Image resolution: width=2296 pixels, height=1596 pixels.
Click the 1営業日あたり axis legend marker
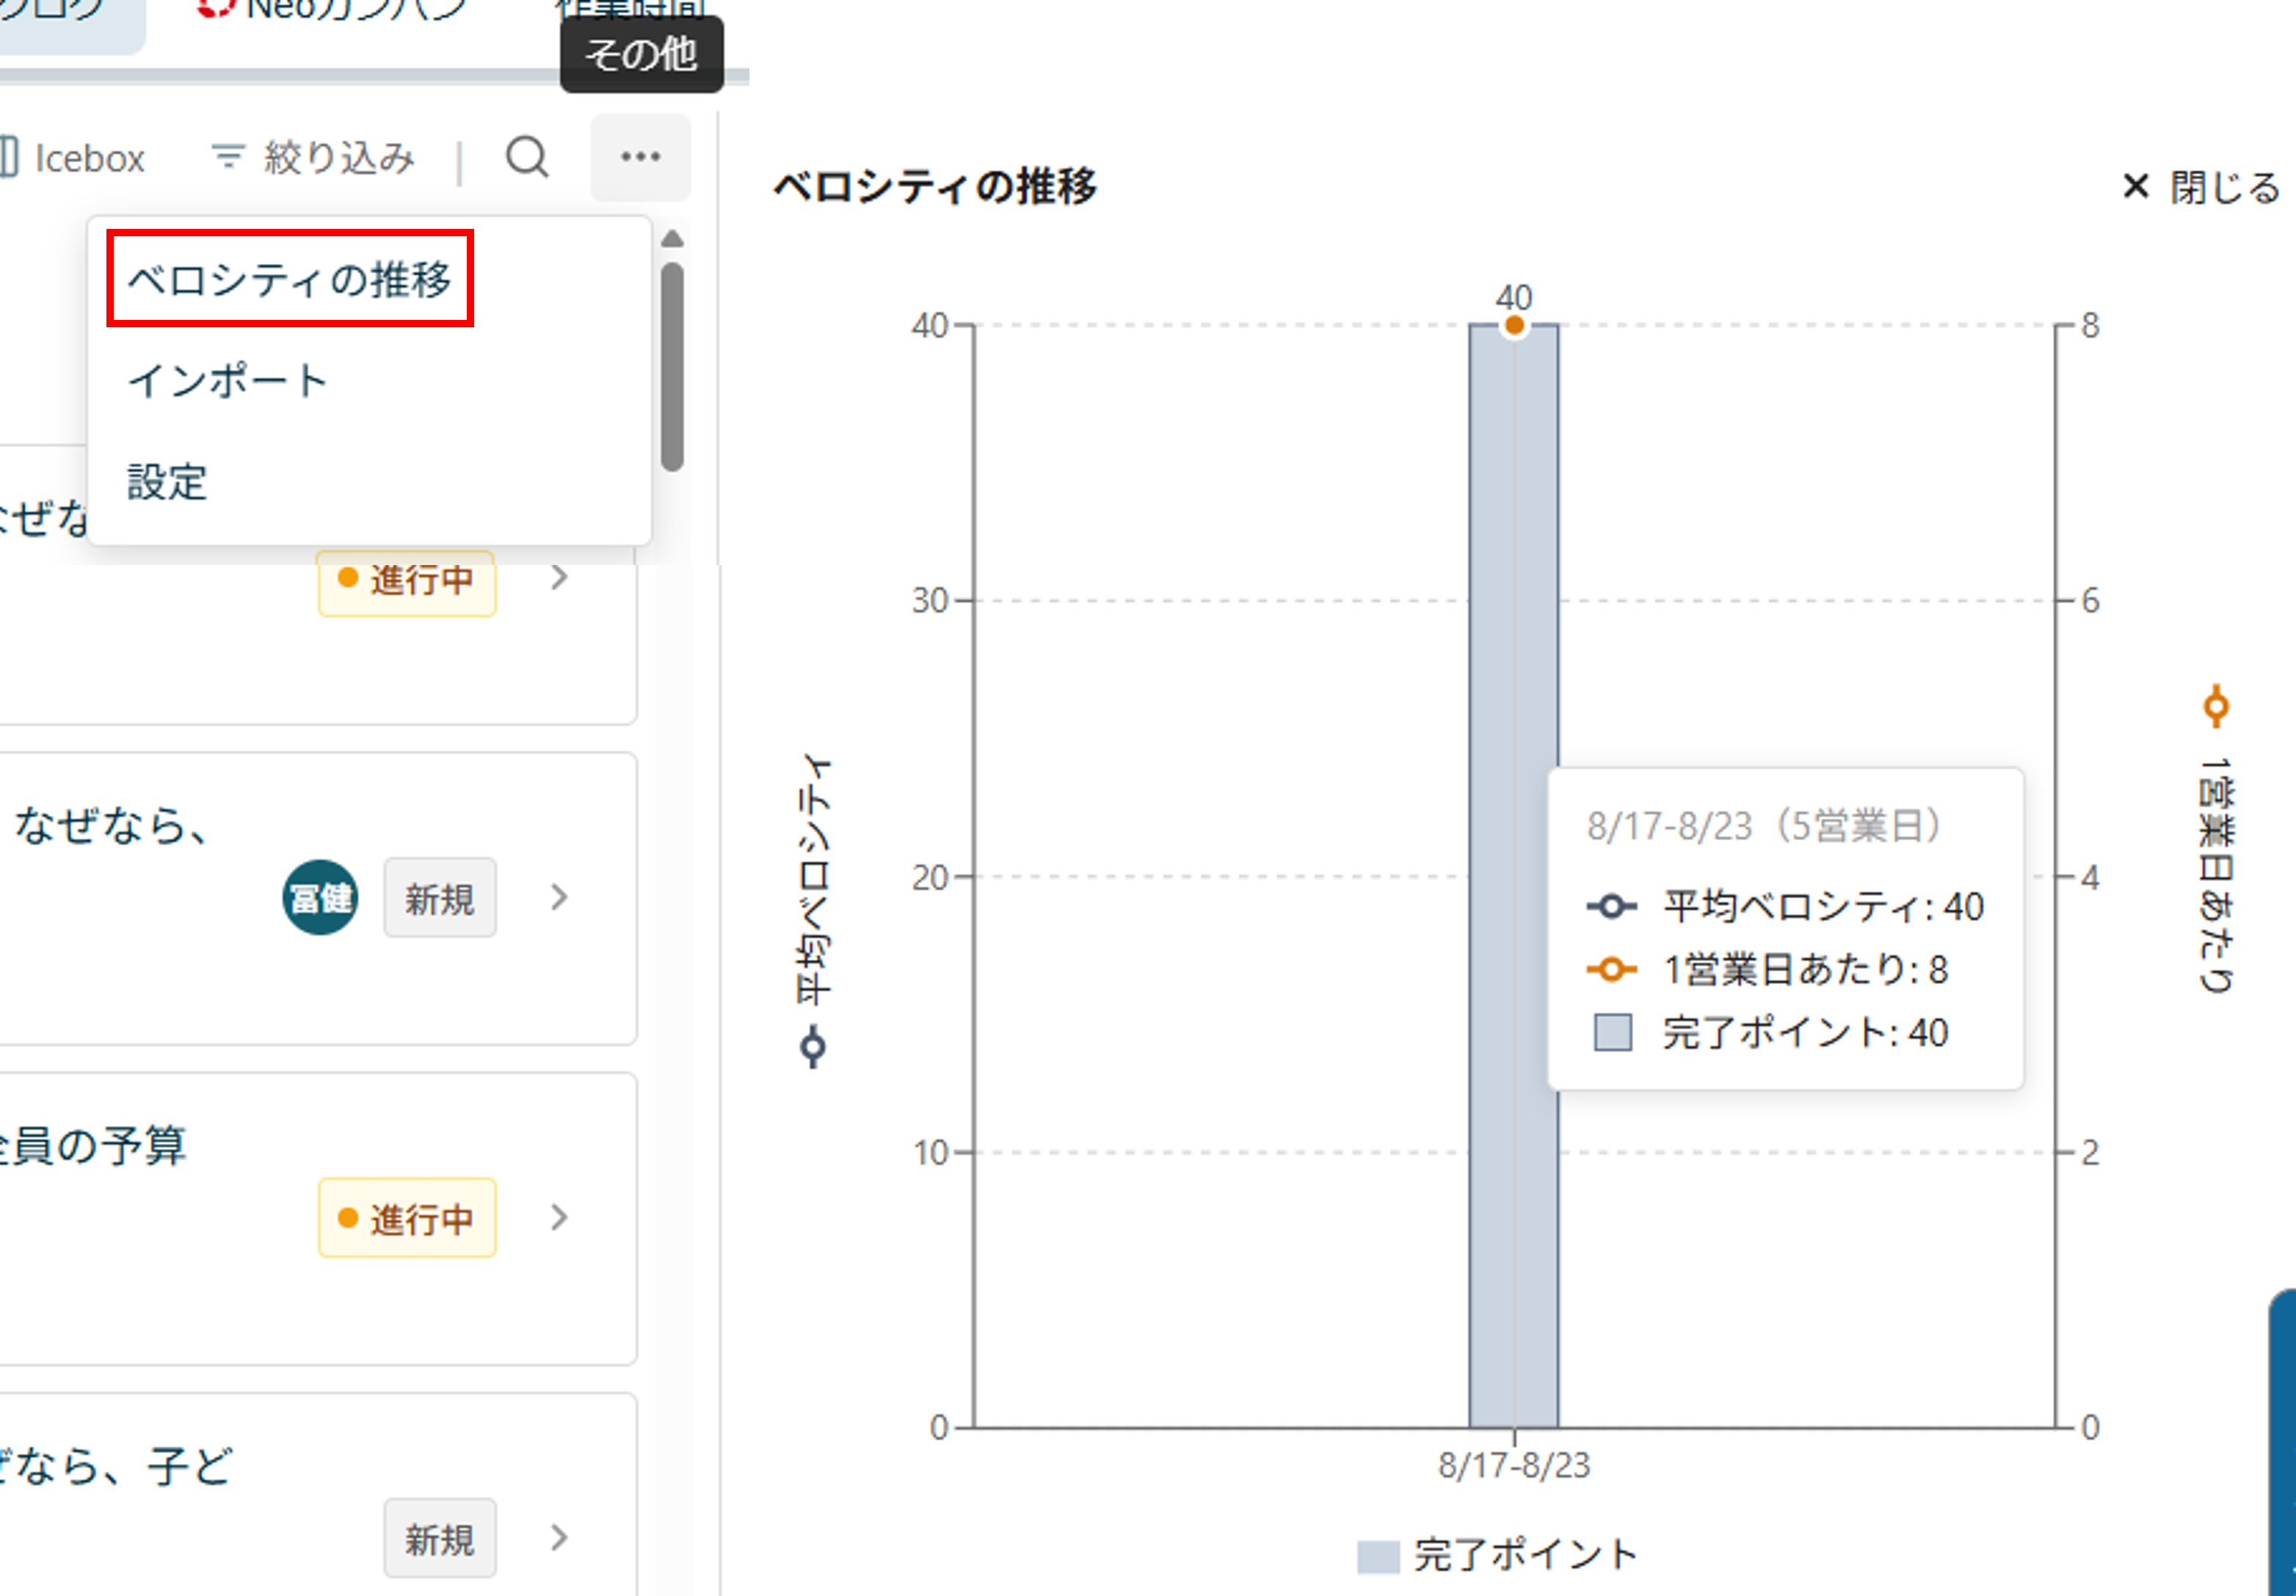[2216, 707]
